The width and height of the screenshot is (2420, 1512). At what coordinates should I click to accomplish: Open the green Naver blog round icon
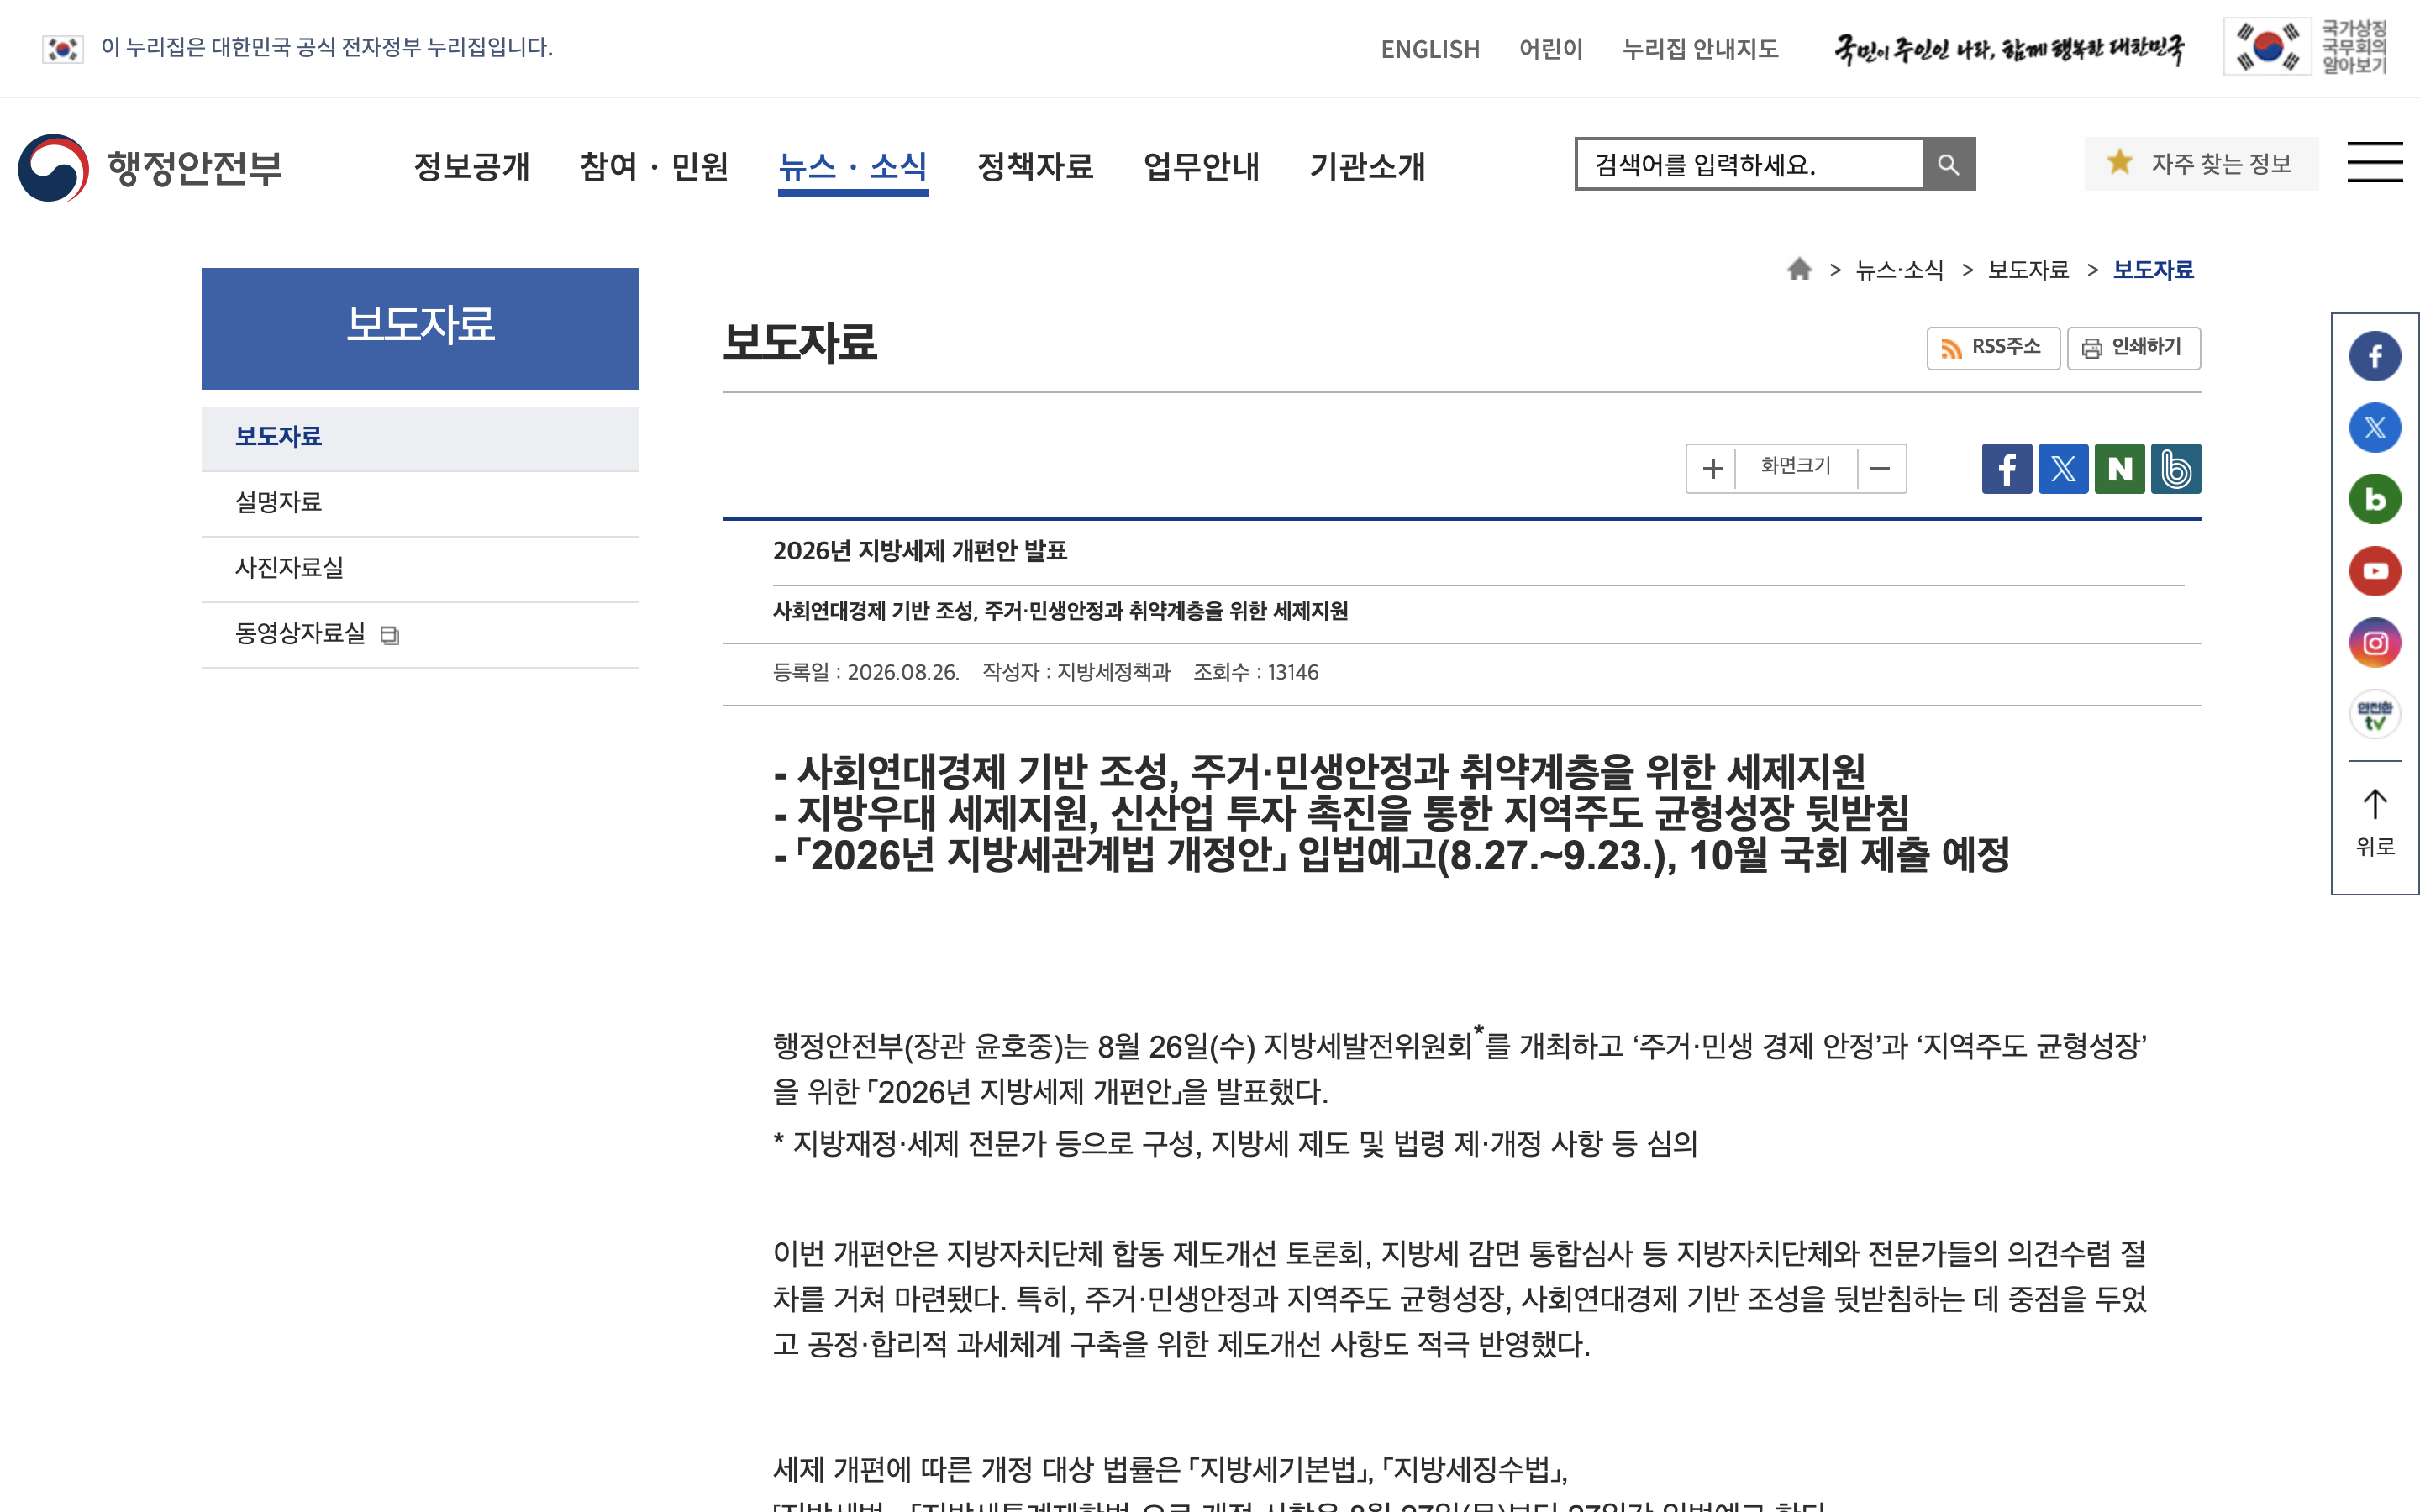pos(2374,499)
